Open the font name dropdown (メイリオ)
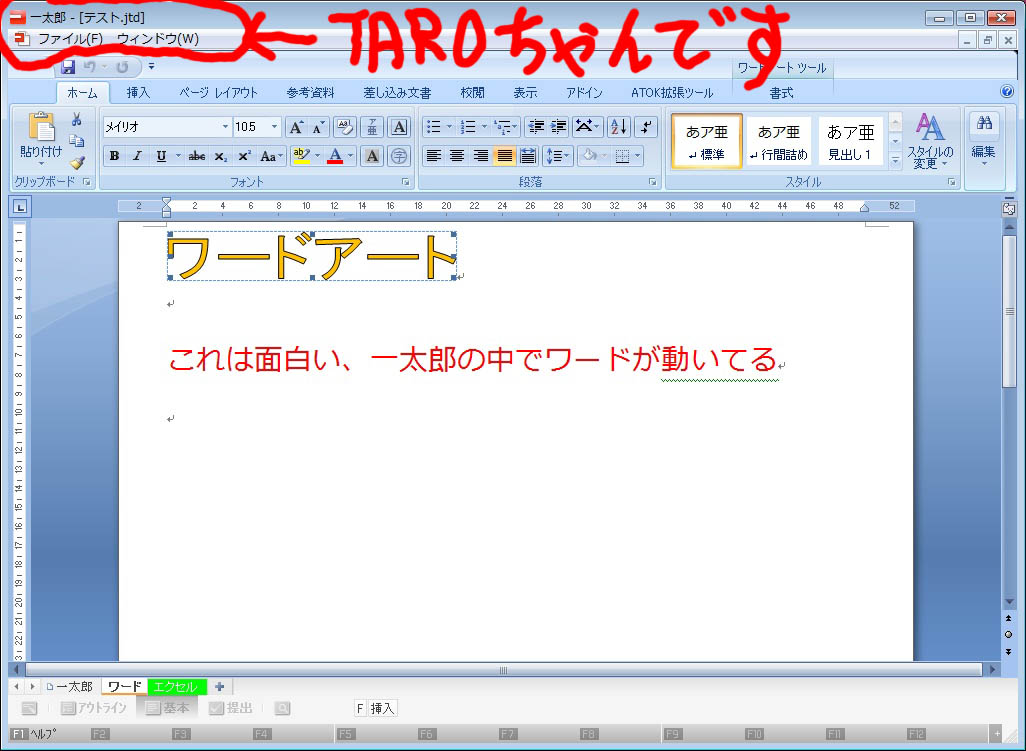Image resolution: width=1026 pixels, height=751 pixels. pyautogui.click(x=225, y=126)
